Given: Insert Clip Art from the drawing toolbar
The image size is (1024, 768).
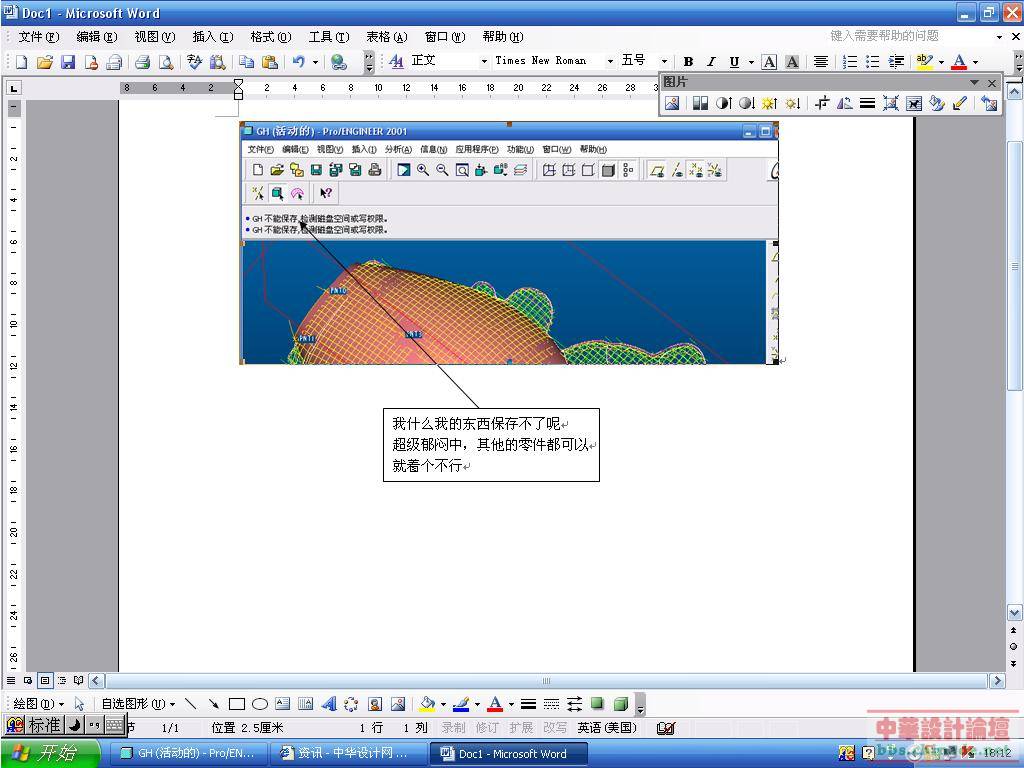Looking at the screenshot, I should click(x=375, y=704).
